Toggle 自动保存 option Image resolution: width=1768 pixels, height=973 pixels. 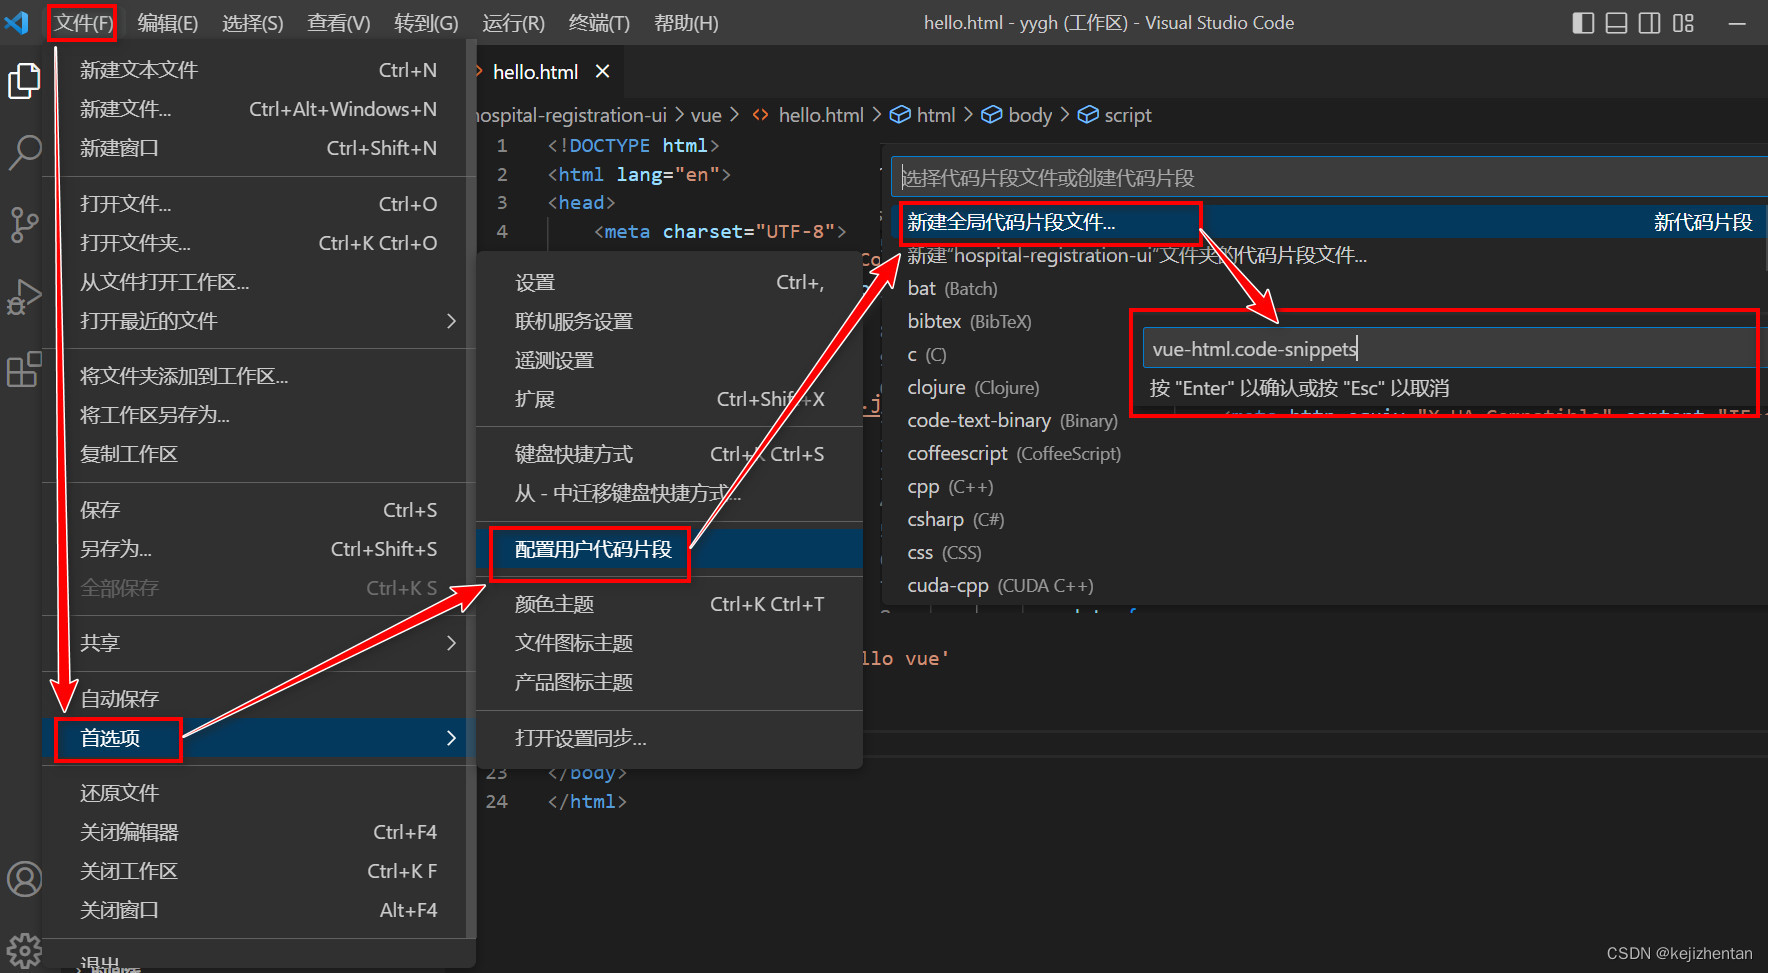coord(258,699)
